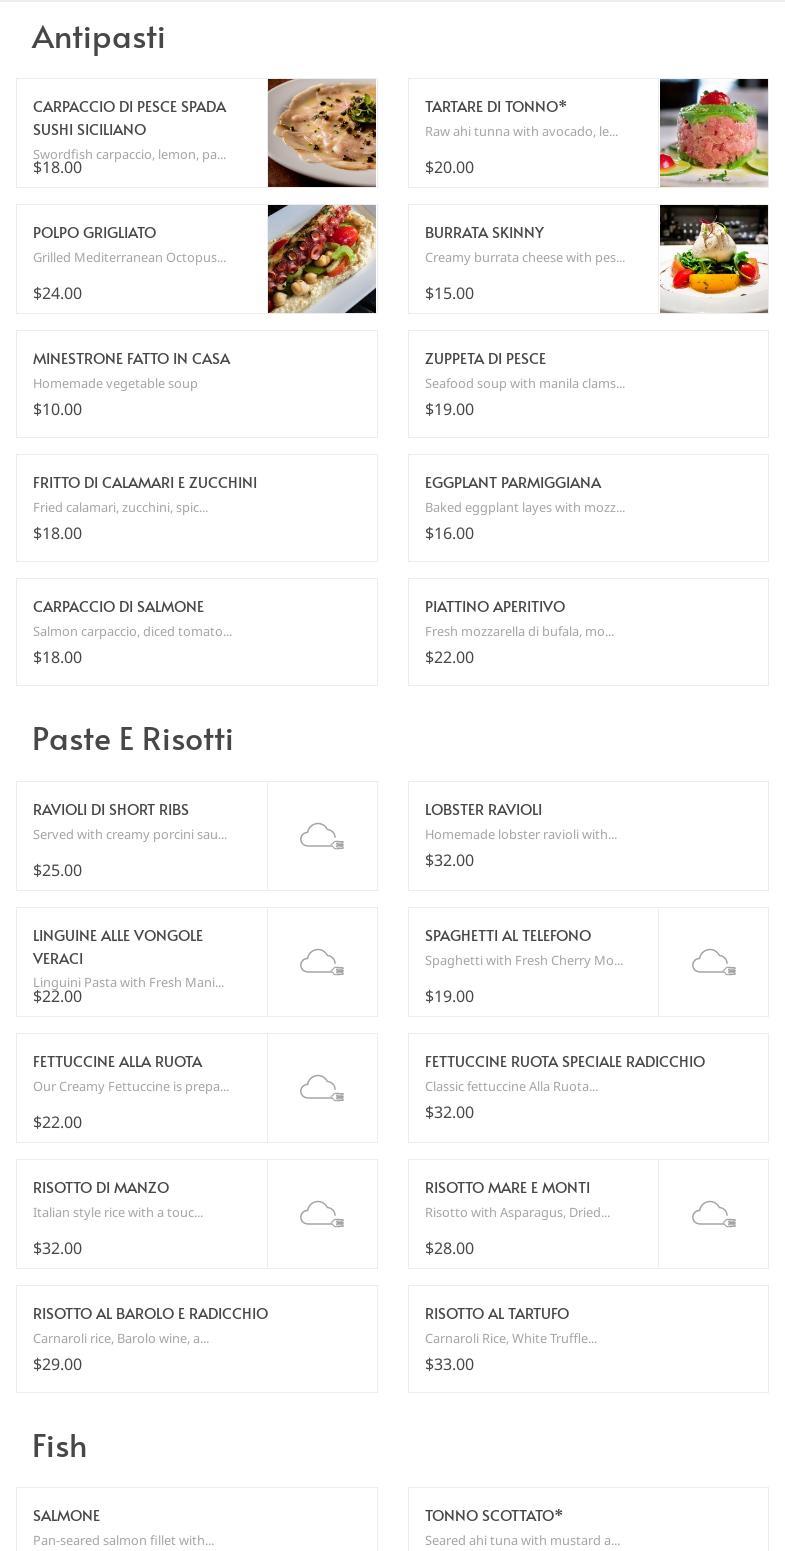Open Fritto di Calamari e Zucchini item
The height and width of the screenshot is (1551, 785).
(197, 508)
